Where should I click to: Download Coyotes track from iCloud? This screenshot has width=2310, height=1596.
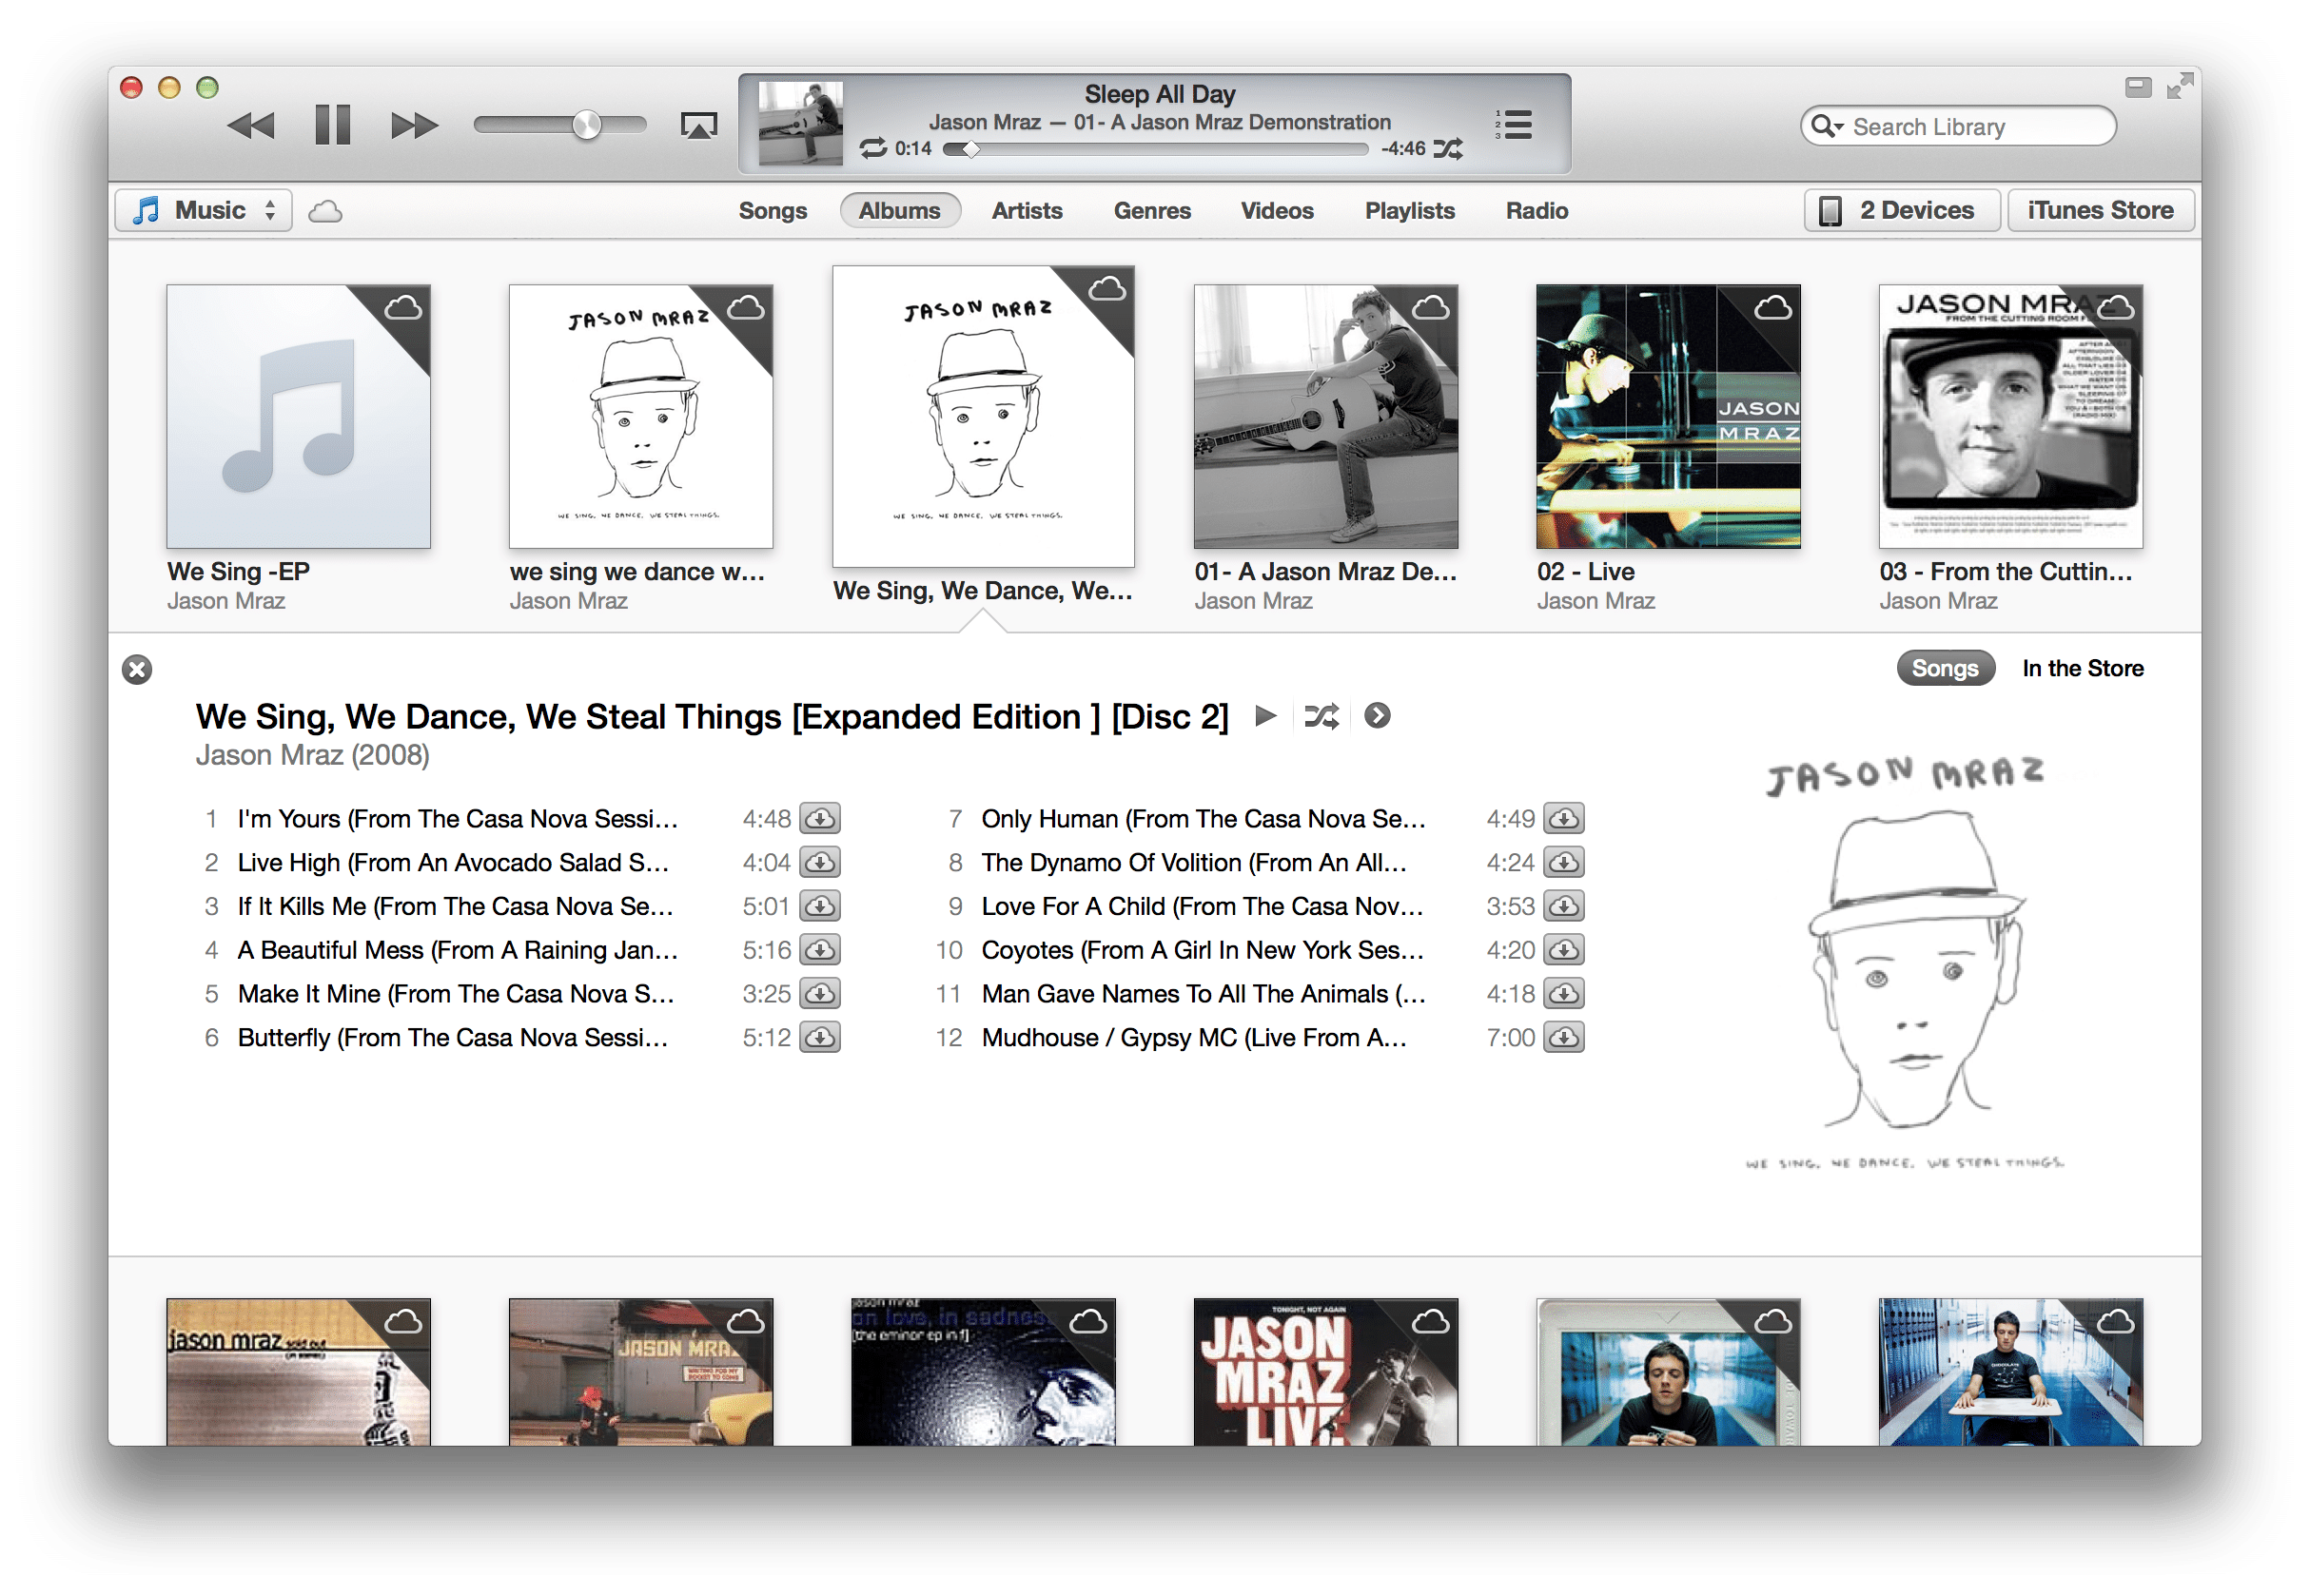click(x=1564, y=950)
